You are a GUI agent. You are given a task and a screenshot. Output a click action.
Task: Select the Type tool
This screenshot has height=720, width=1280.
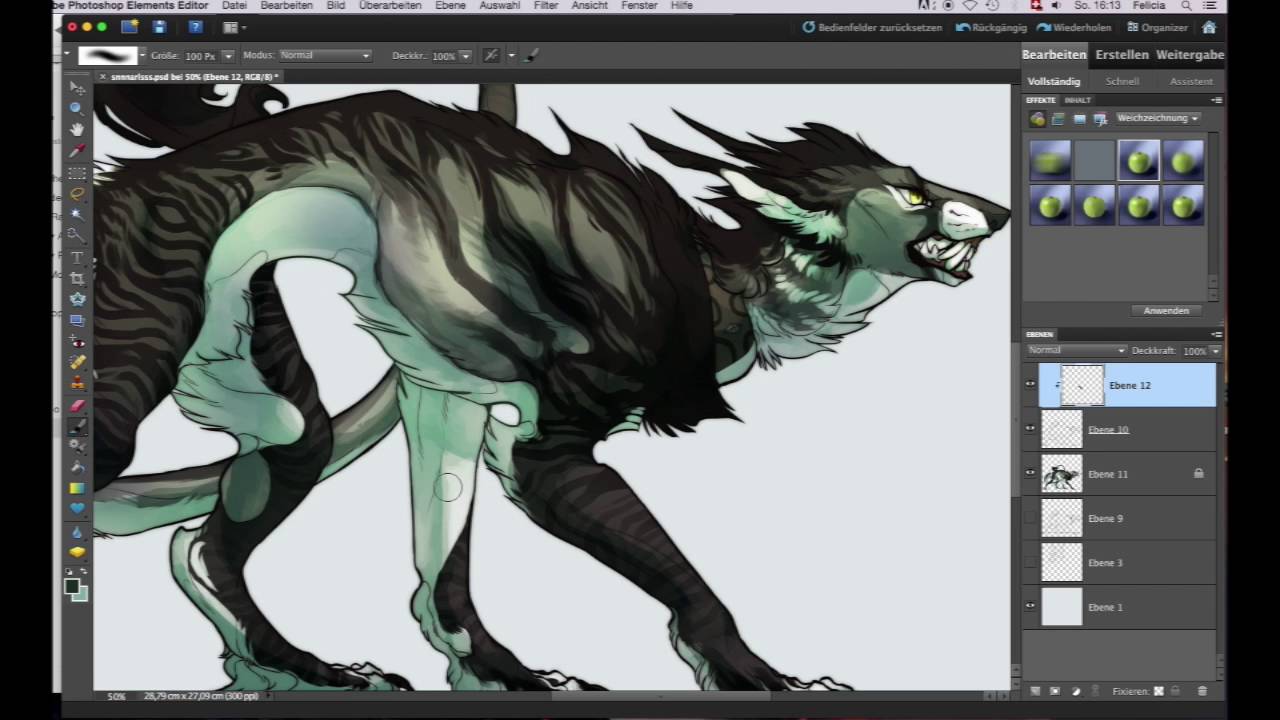pyautogui.click(x=77, y=257)
